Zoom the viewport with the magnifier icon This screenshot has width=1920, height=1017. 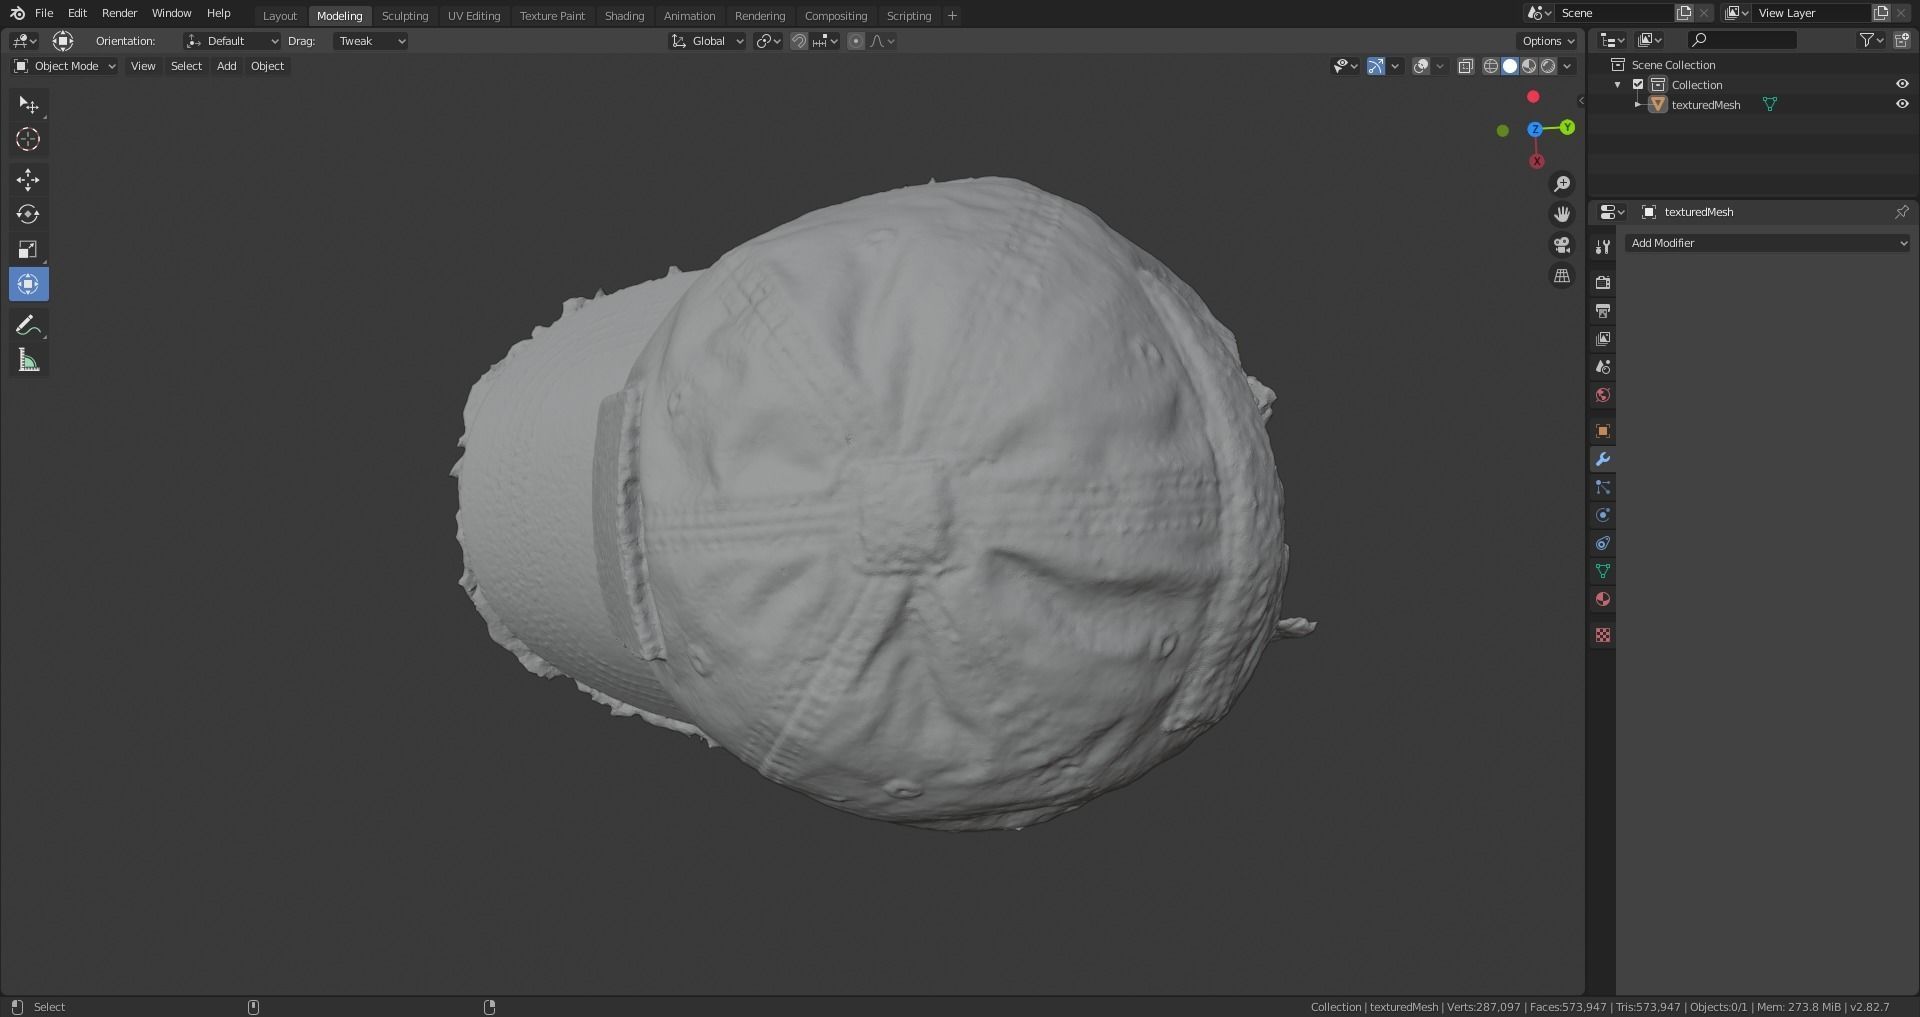1562,183
